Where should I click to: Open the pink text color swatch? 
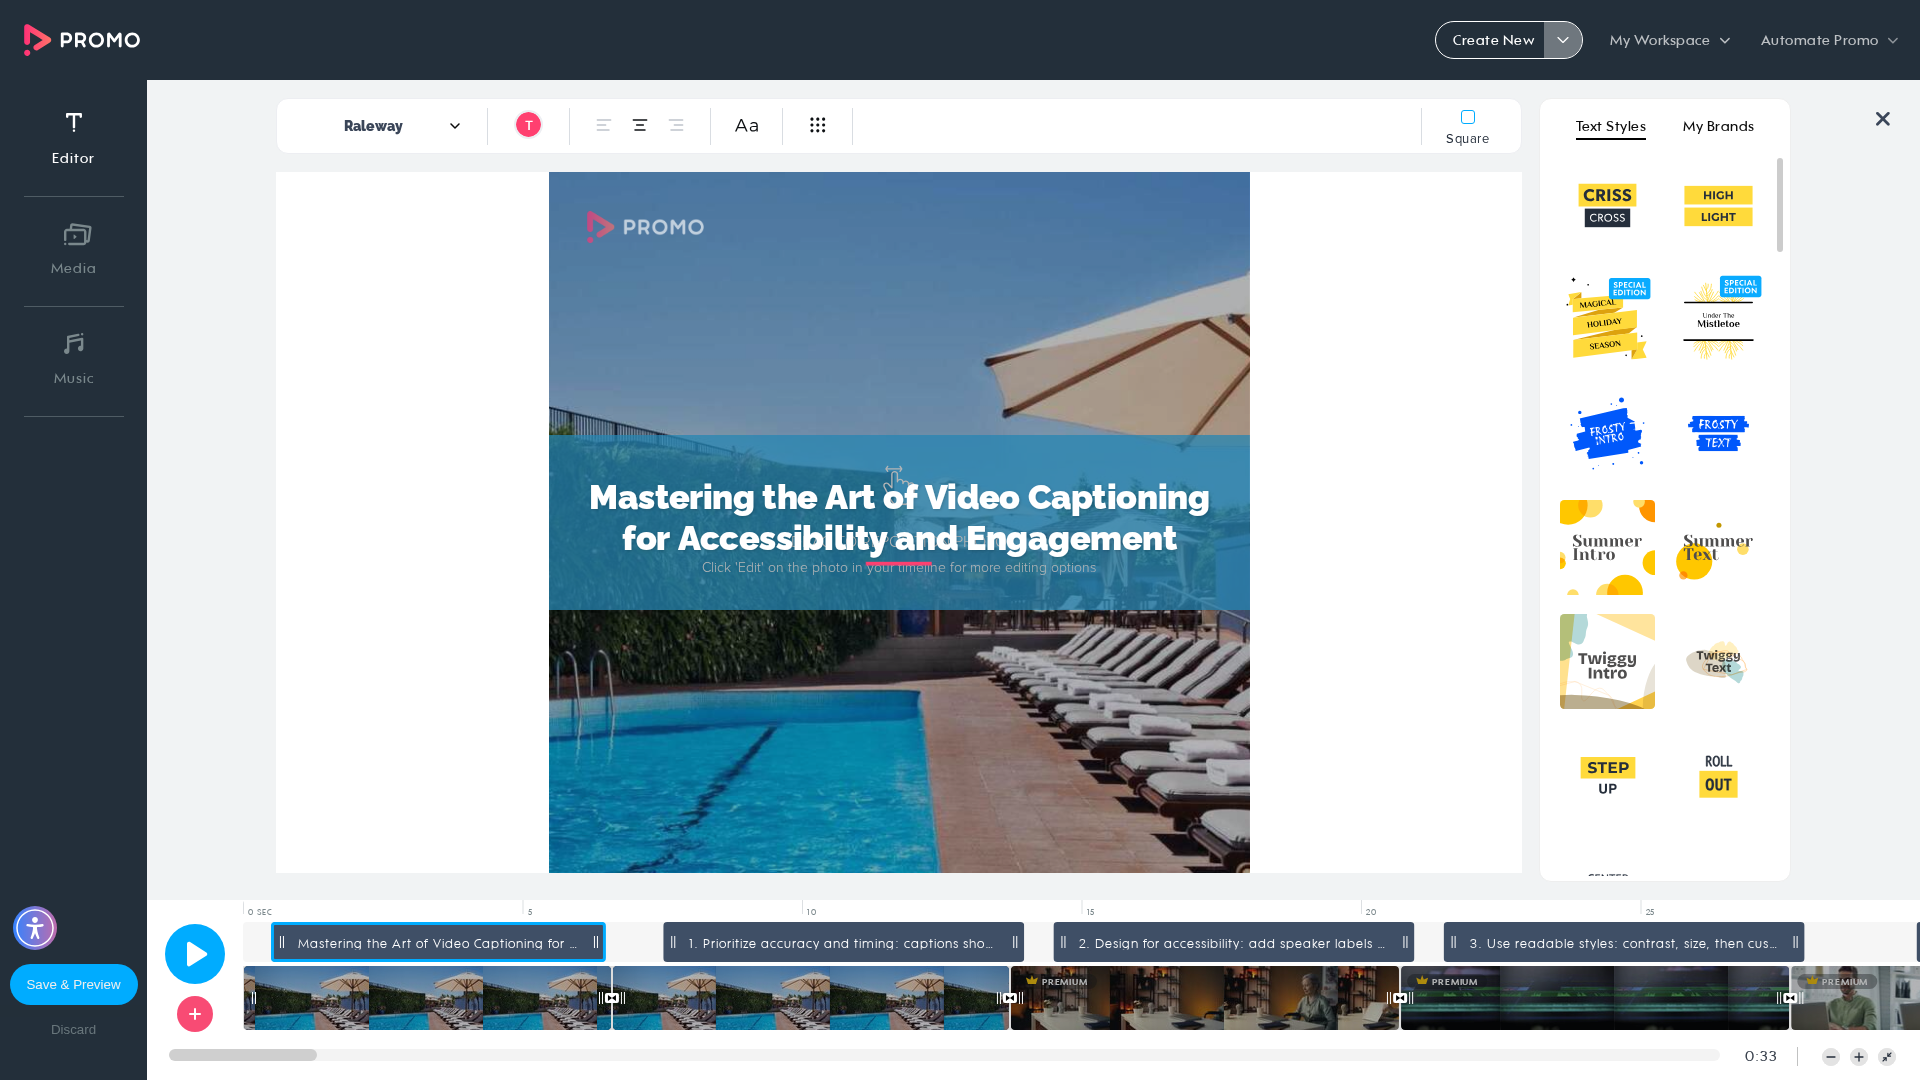tap(528, 125)
